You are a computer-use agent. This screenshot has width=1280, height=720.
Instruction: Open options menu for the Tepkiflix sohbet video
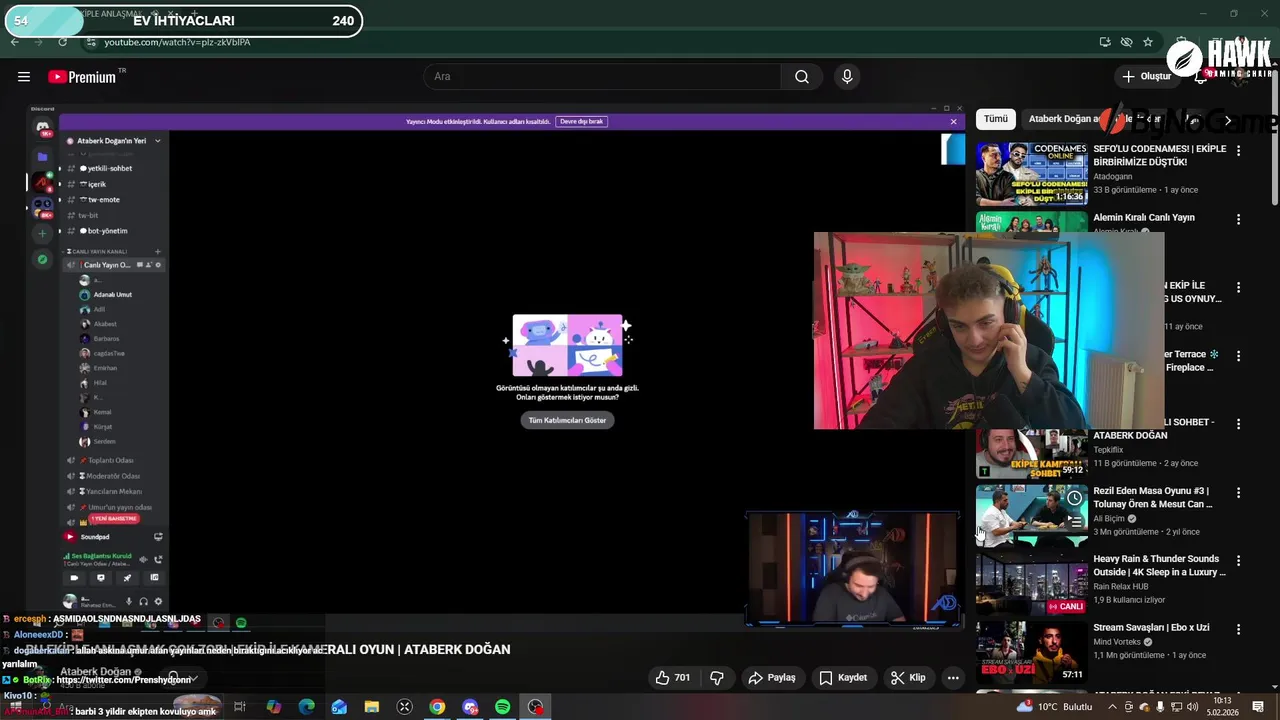[x=1238, y=424]
